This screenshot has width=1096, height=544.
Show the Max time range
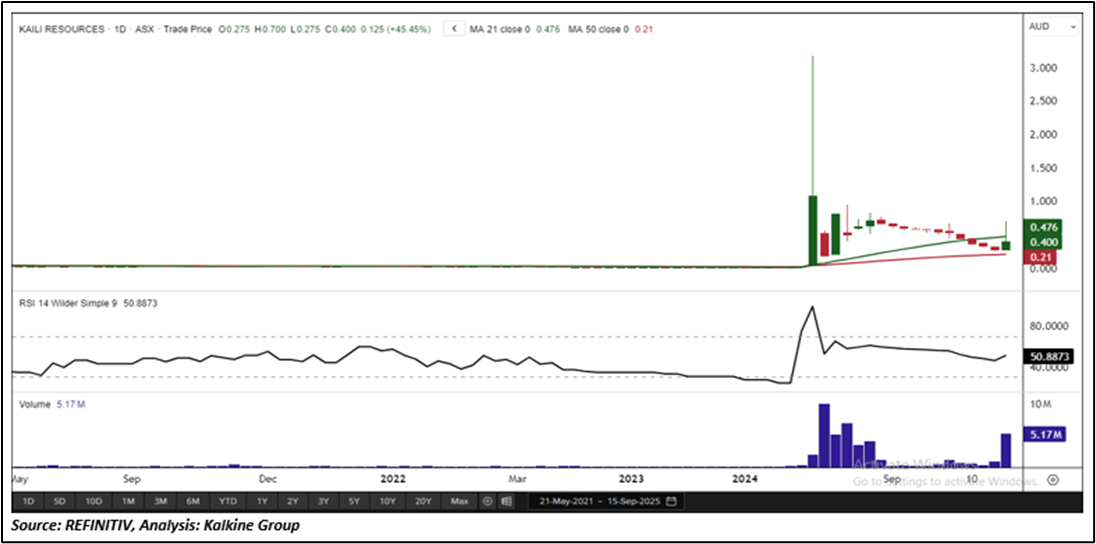click(x=459, y=501)
